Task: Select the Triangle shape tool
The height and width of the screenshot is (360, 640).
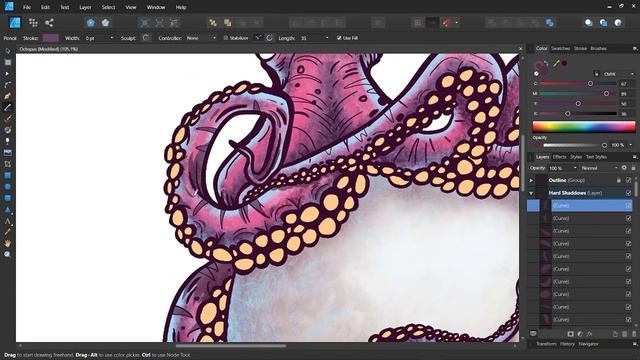Action: [x=7, y=210]
